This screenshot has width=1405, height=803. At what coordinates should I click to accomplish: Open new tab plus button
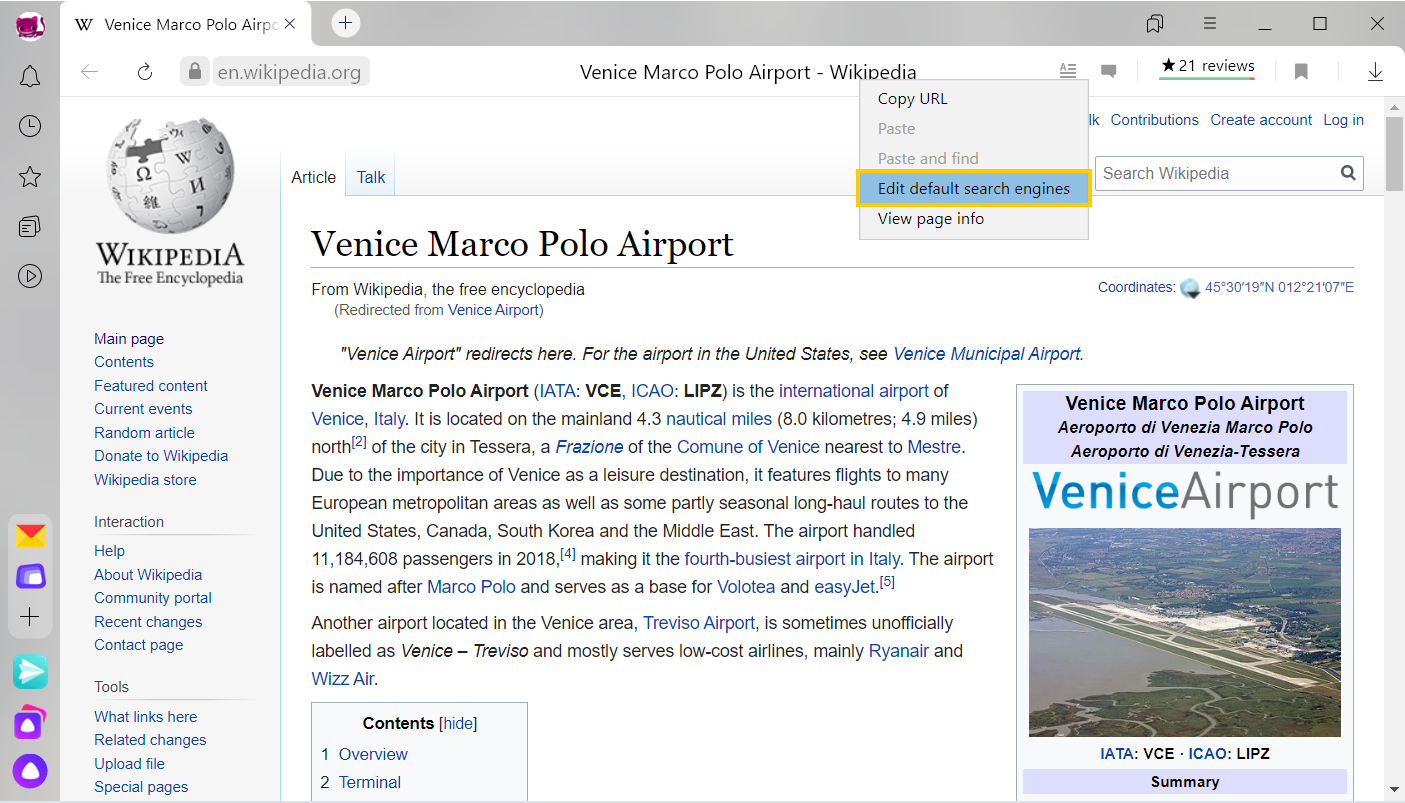click(345, 23)
